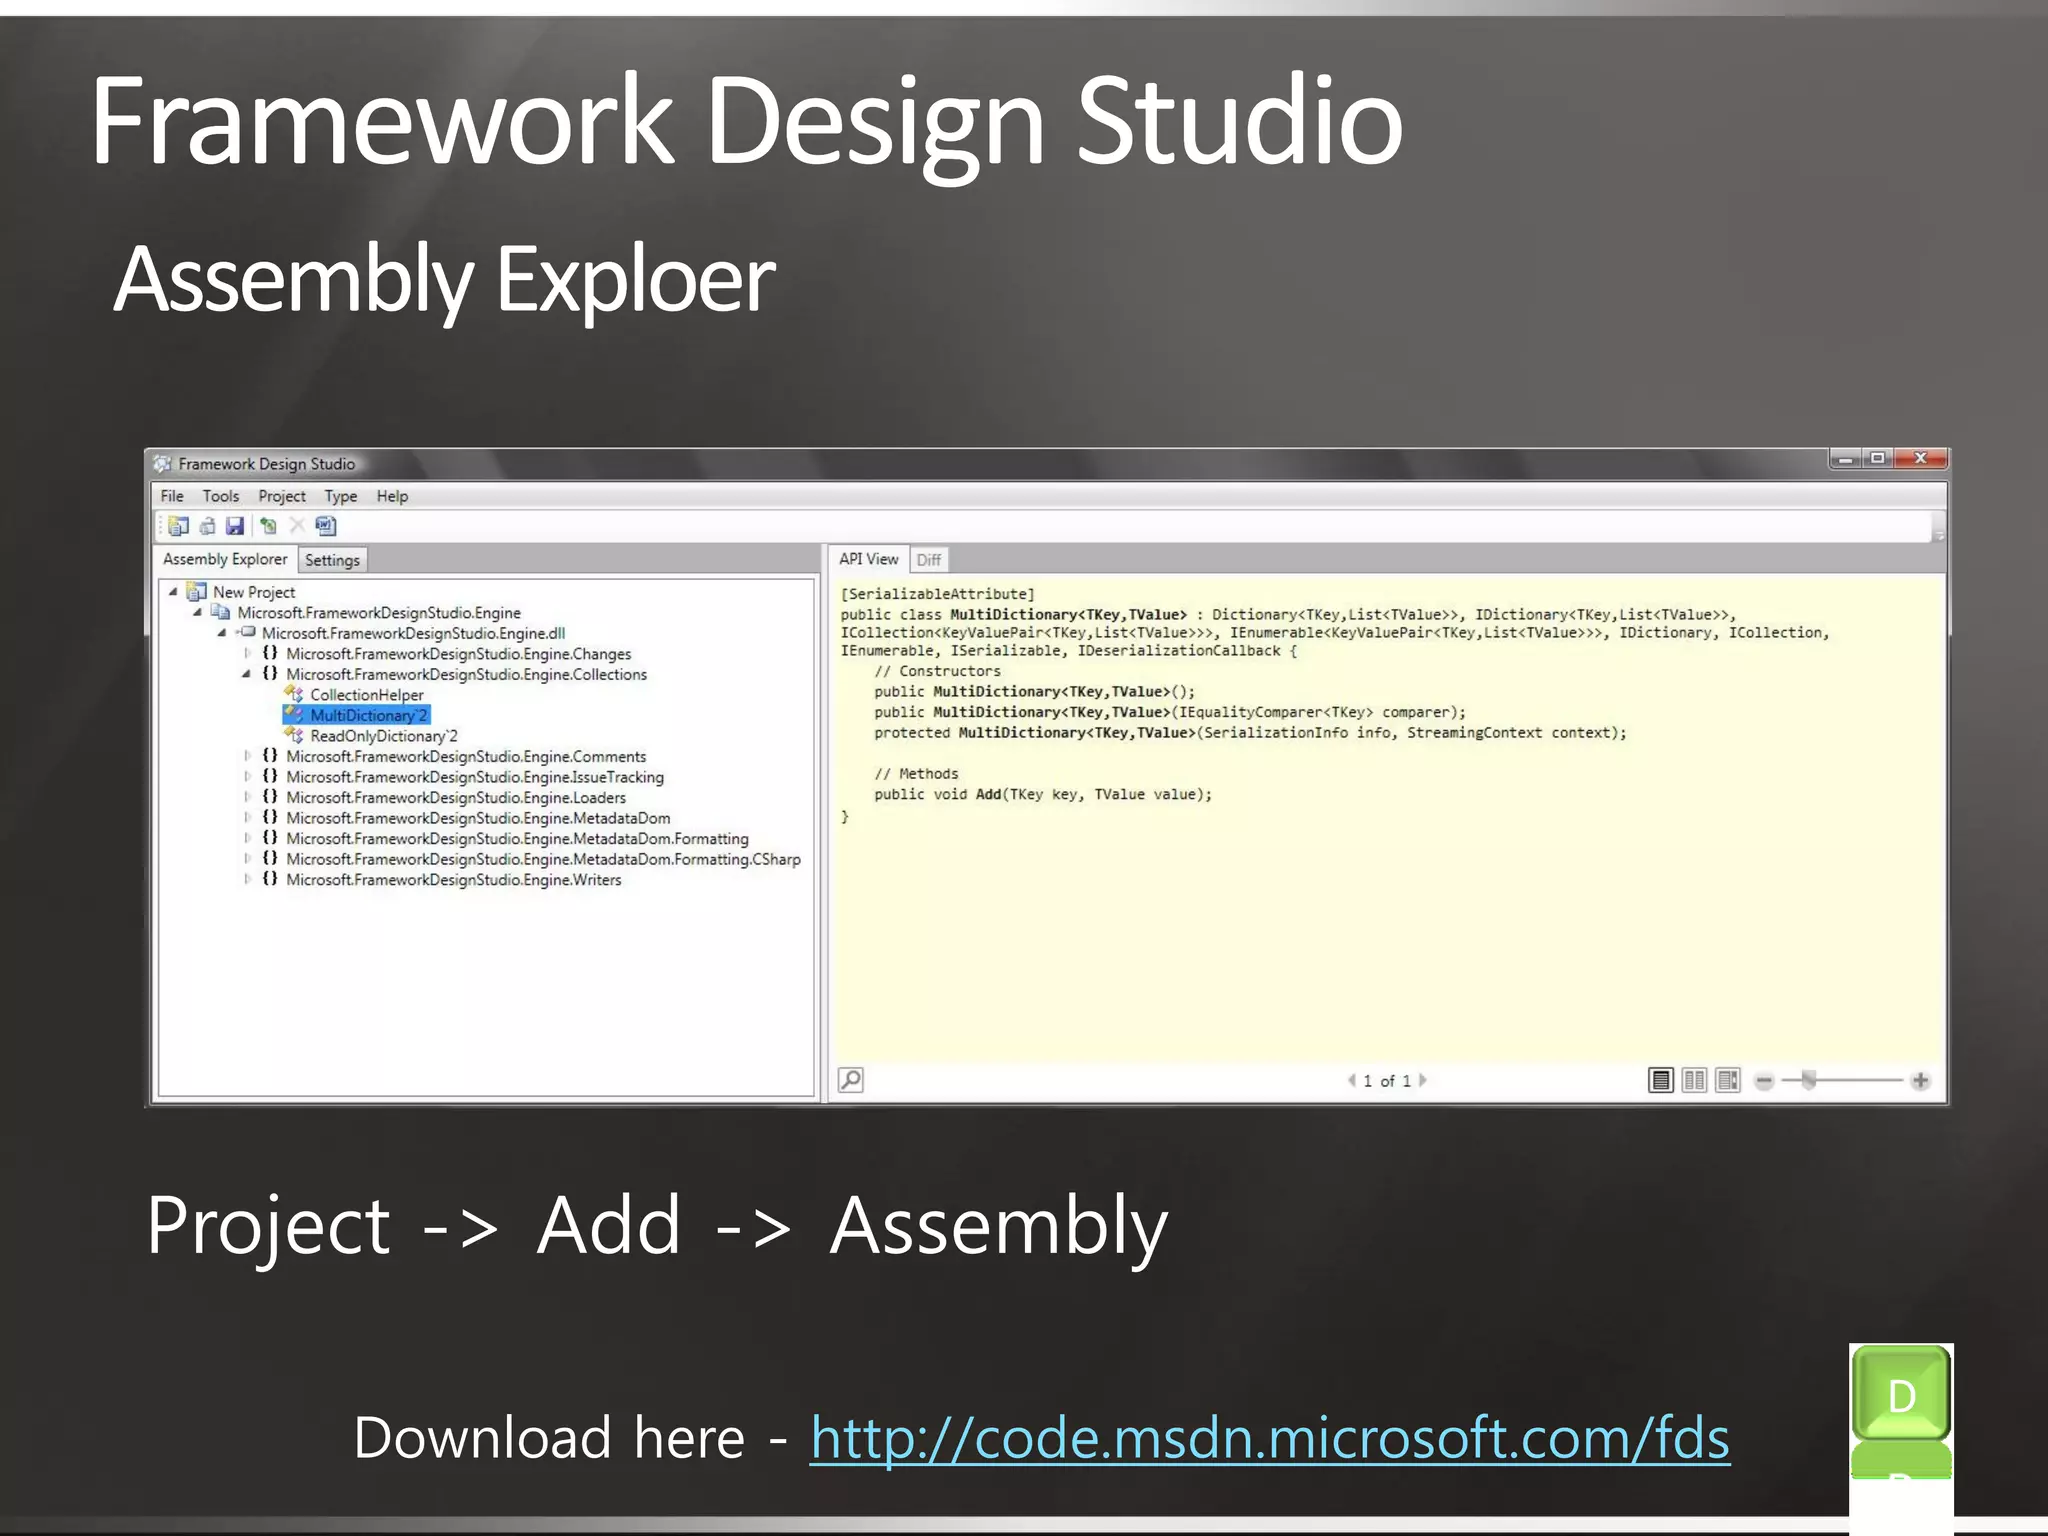
Task: Click the magnifier search icon in viewer
Action: tap(851, 1080)
